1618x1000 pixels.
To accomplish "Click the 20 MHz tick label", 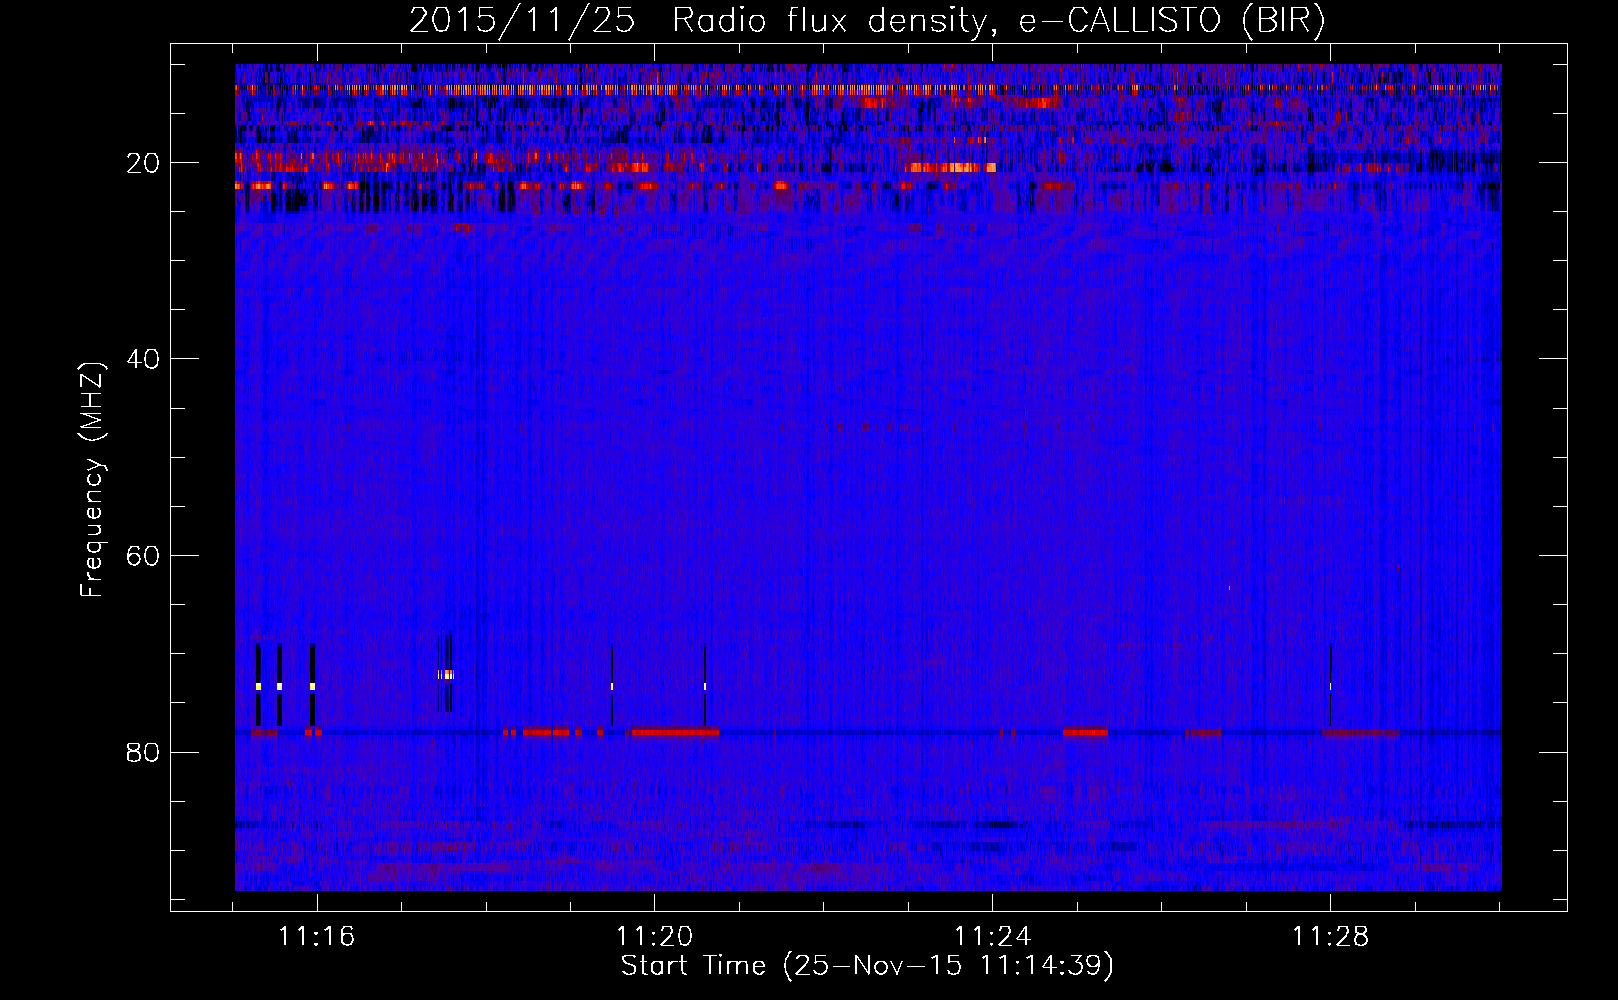I will pyautogui.click(x=144, y=163).
